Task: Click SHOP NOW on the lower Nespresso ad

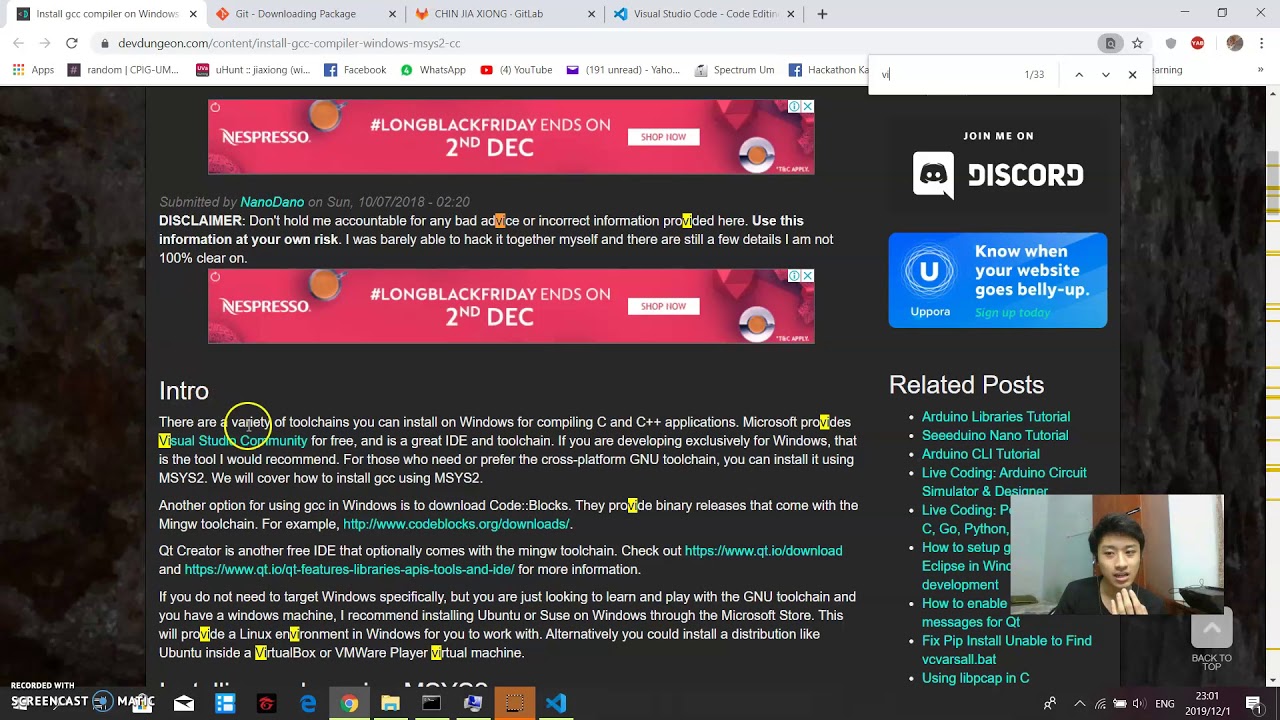Action: (x=663, y=306)
